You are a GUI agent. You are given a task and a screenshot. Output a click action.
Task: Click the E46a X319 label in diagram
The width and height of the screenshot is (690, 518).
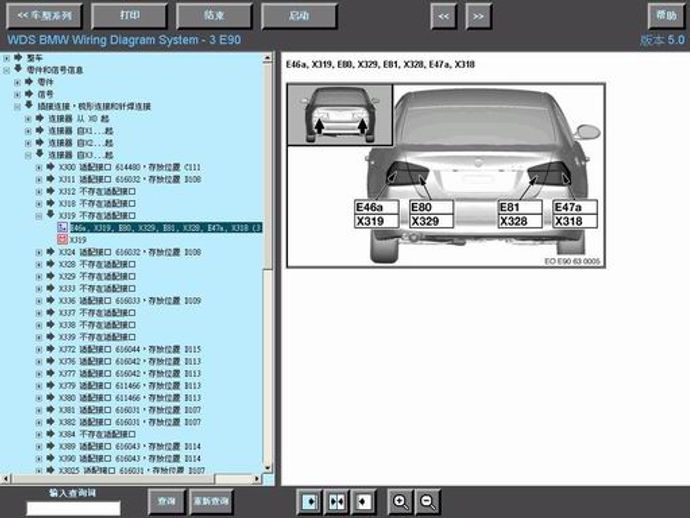click(x=377, y=214)
